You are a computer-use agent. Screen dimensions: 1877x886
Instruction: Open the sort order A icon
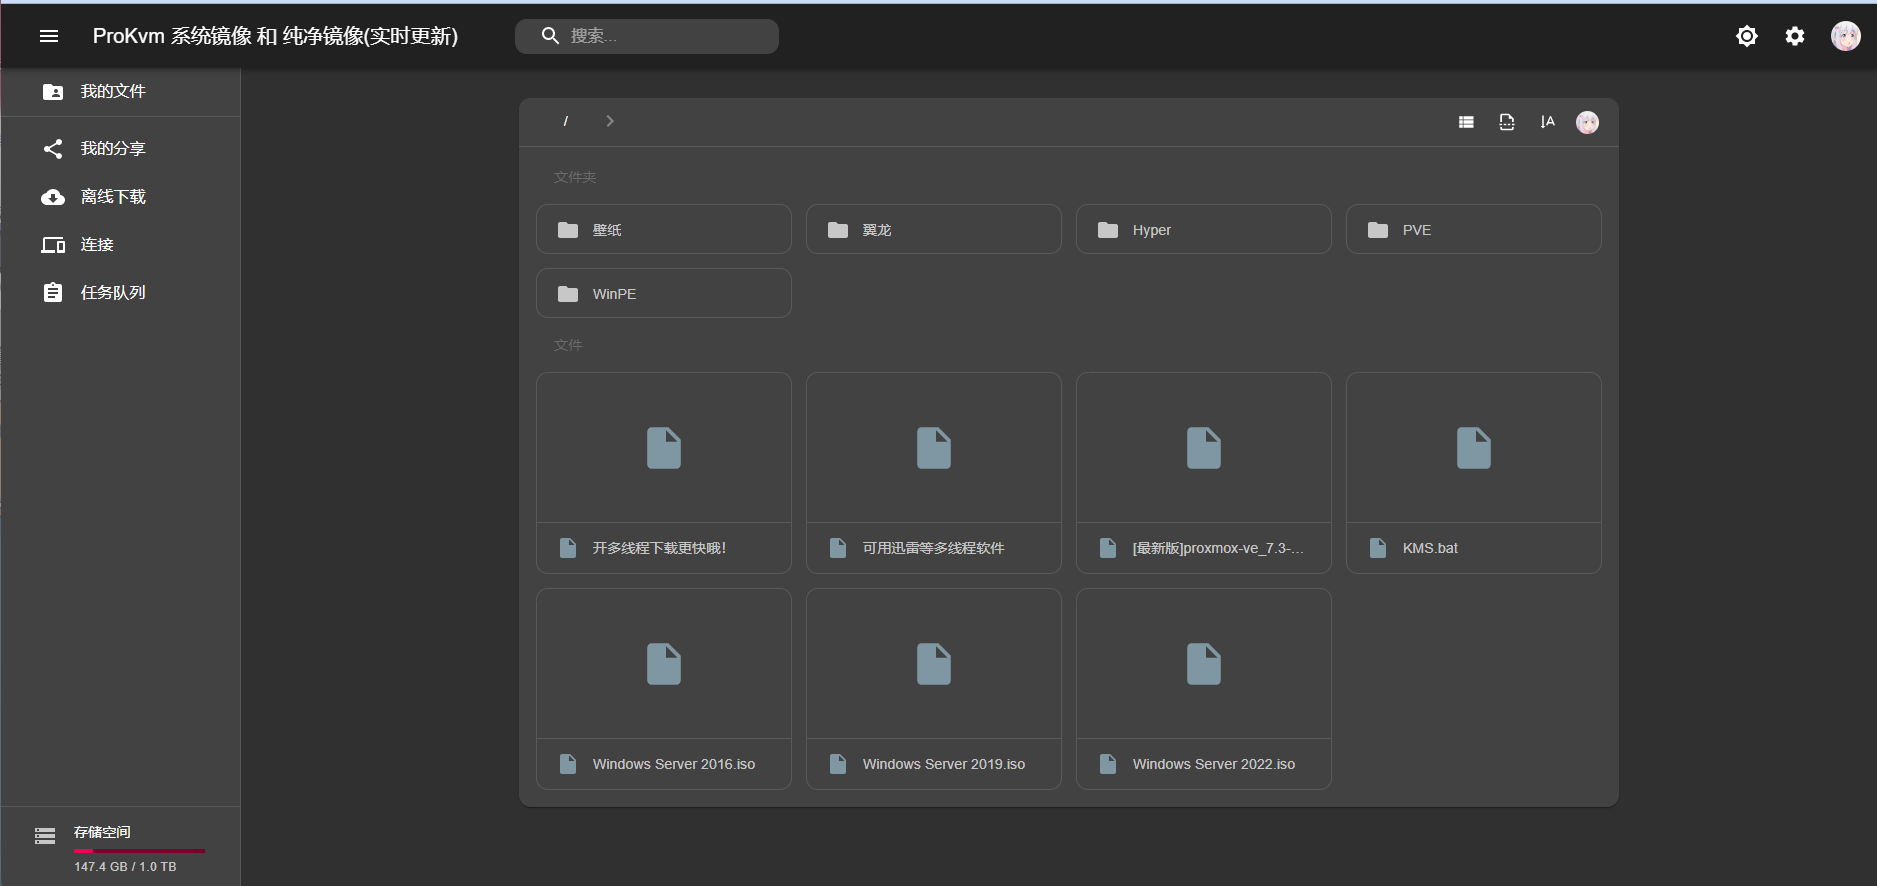tap(1547, 122)
